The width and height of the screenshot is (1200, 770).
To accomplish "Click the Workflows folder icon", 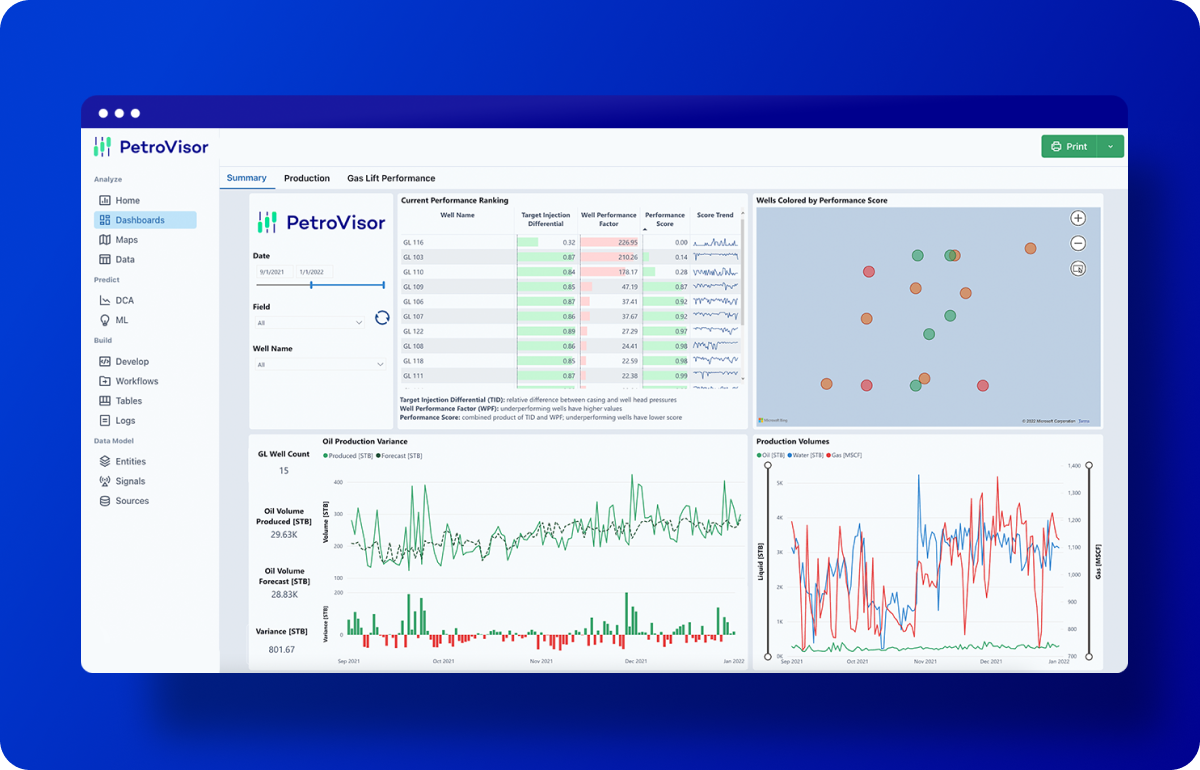I will click(x=105, y=382).
